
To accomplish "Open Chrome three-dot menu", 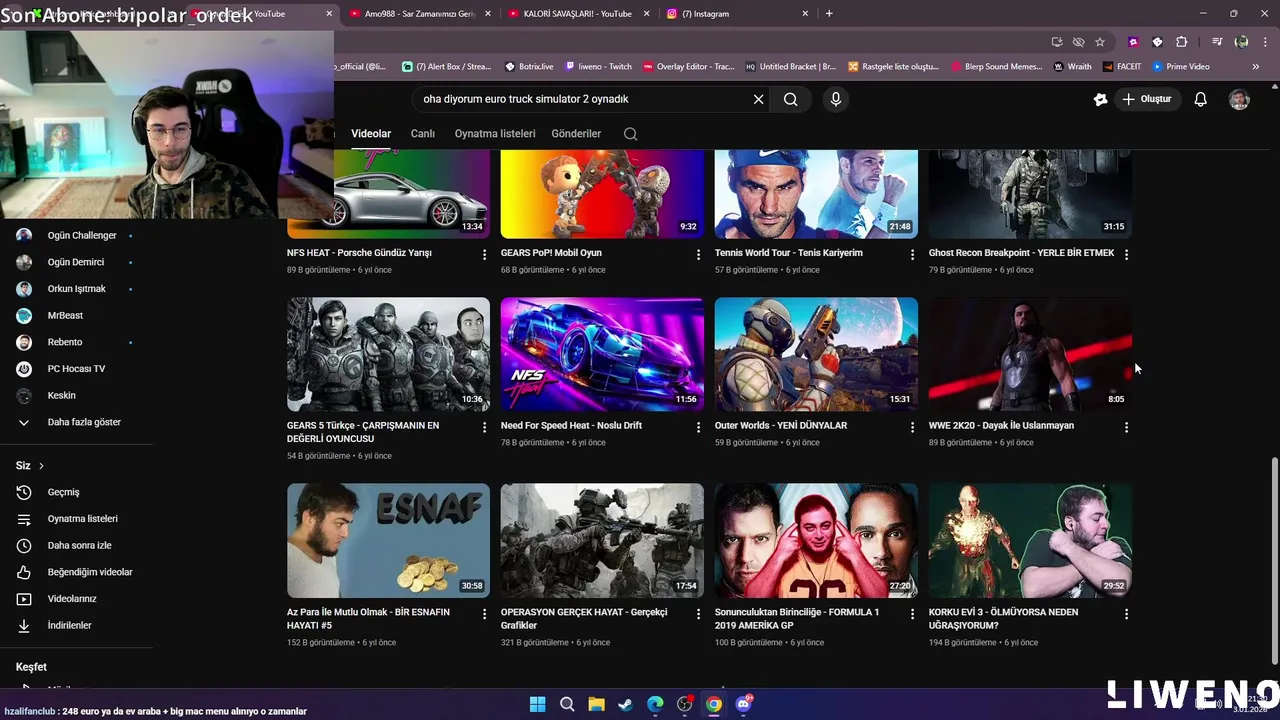I will [1265, 42].
